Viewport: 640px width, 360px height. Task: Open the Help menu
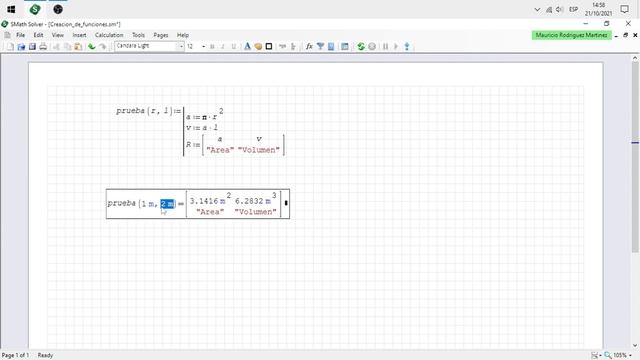[183, 35]
